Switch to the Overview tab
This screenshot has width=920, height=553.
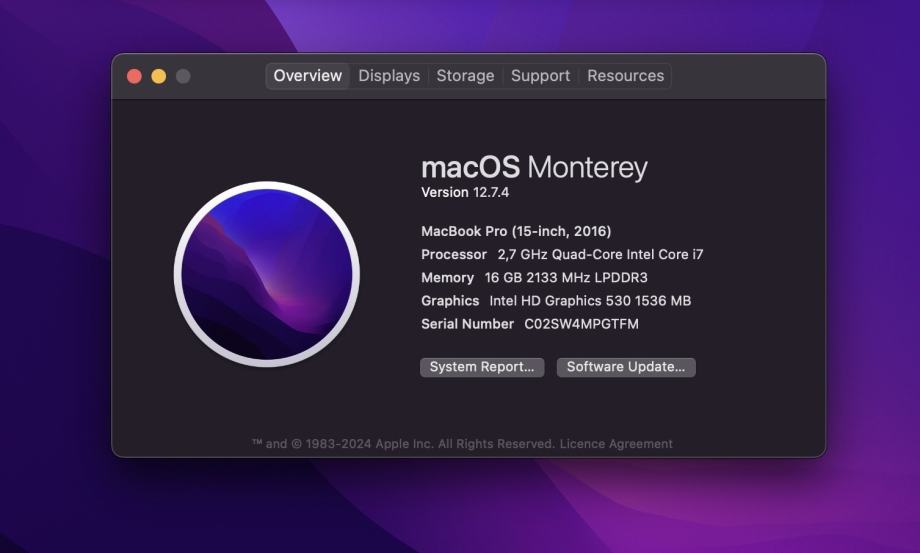[307, 76]
